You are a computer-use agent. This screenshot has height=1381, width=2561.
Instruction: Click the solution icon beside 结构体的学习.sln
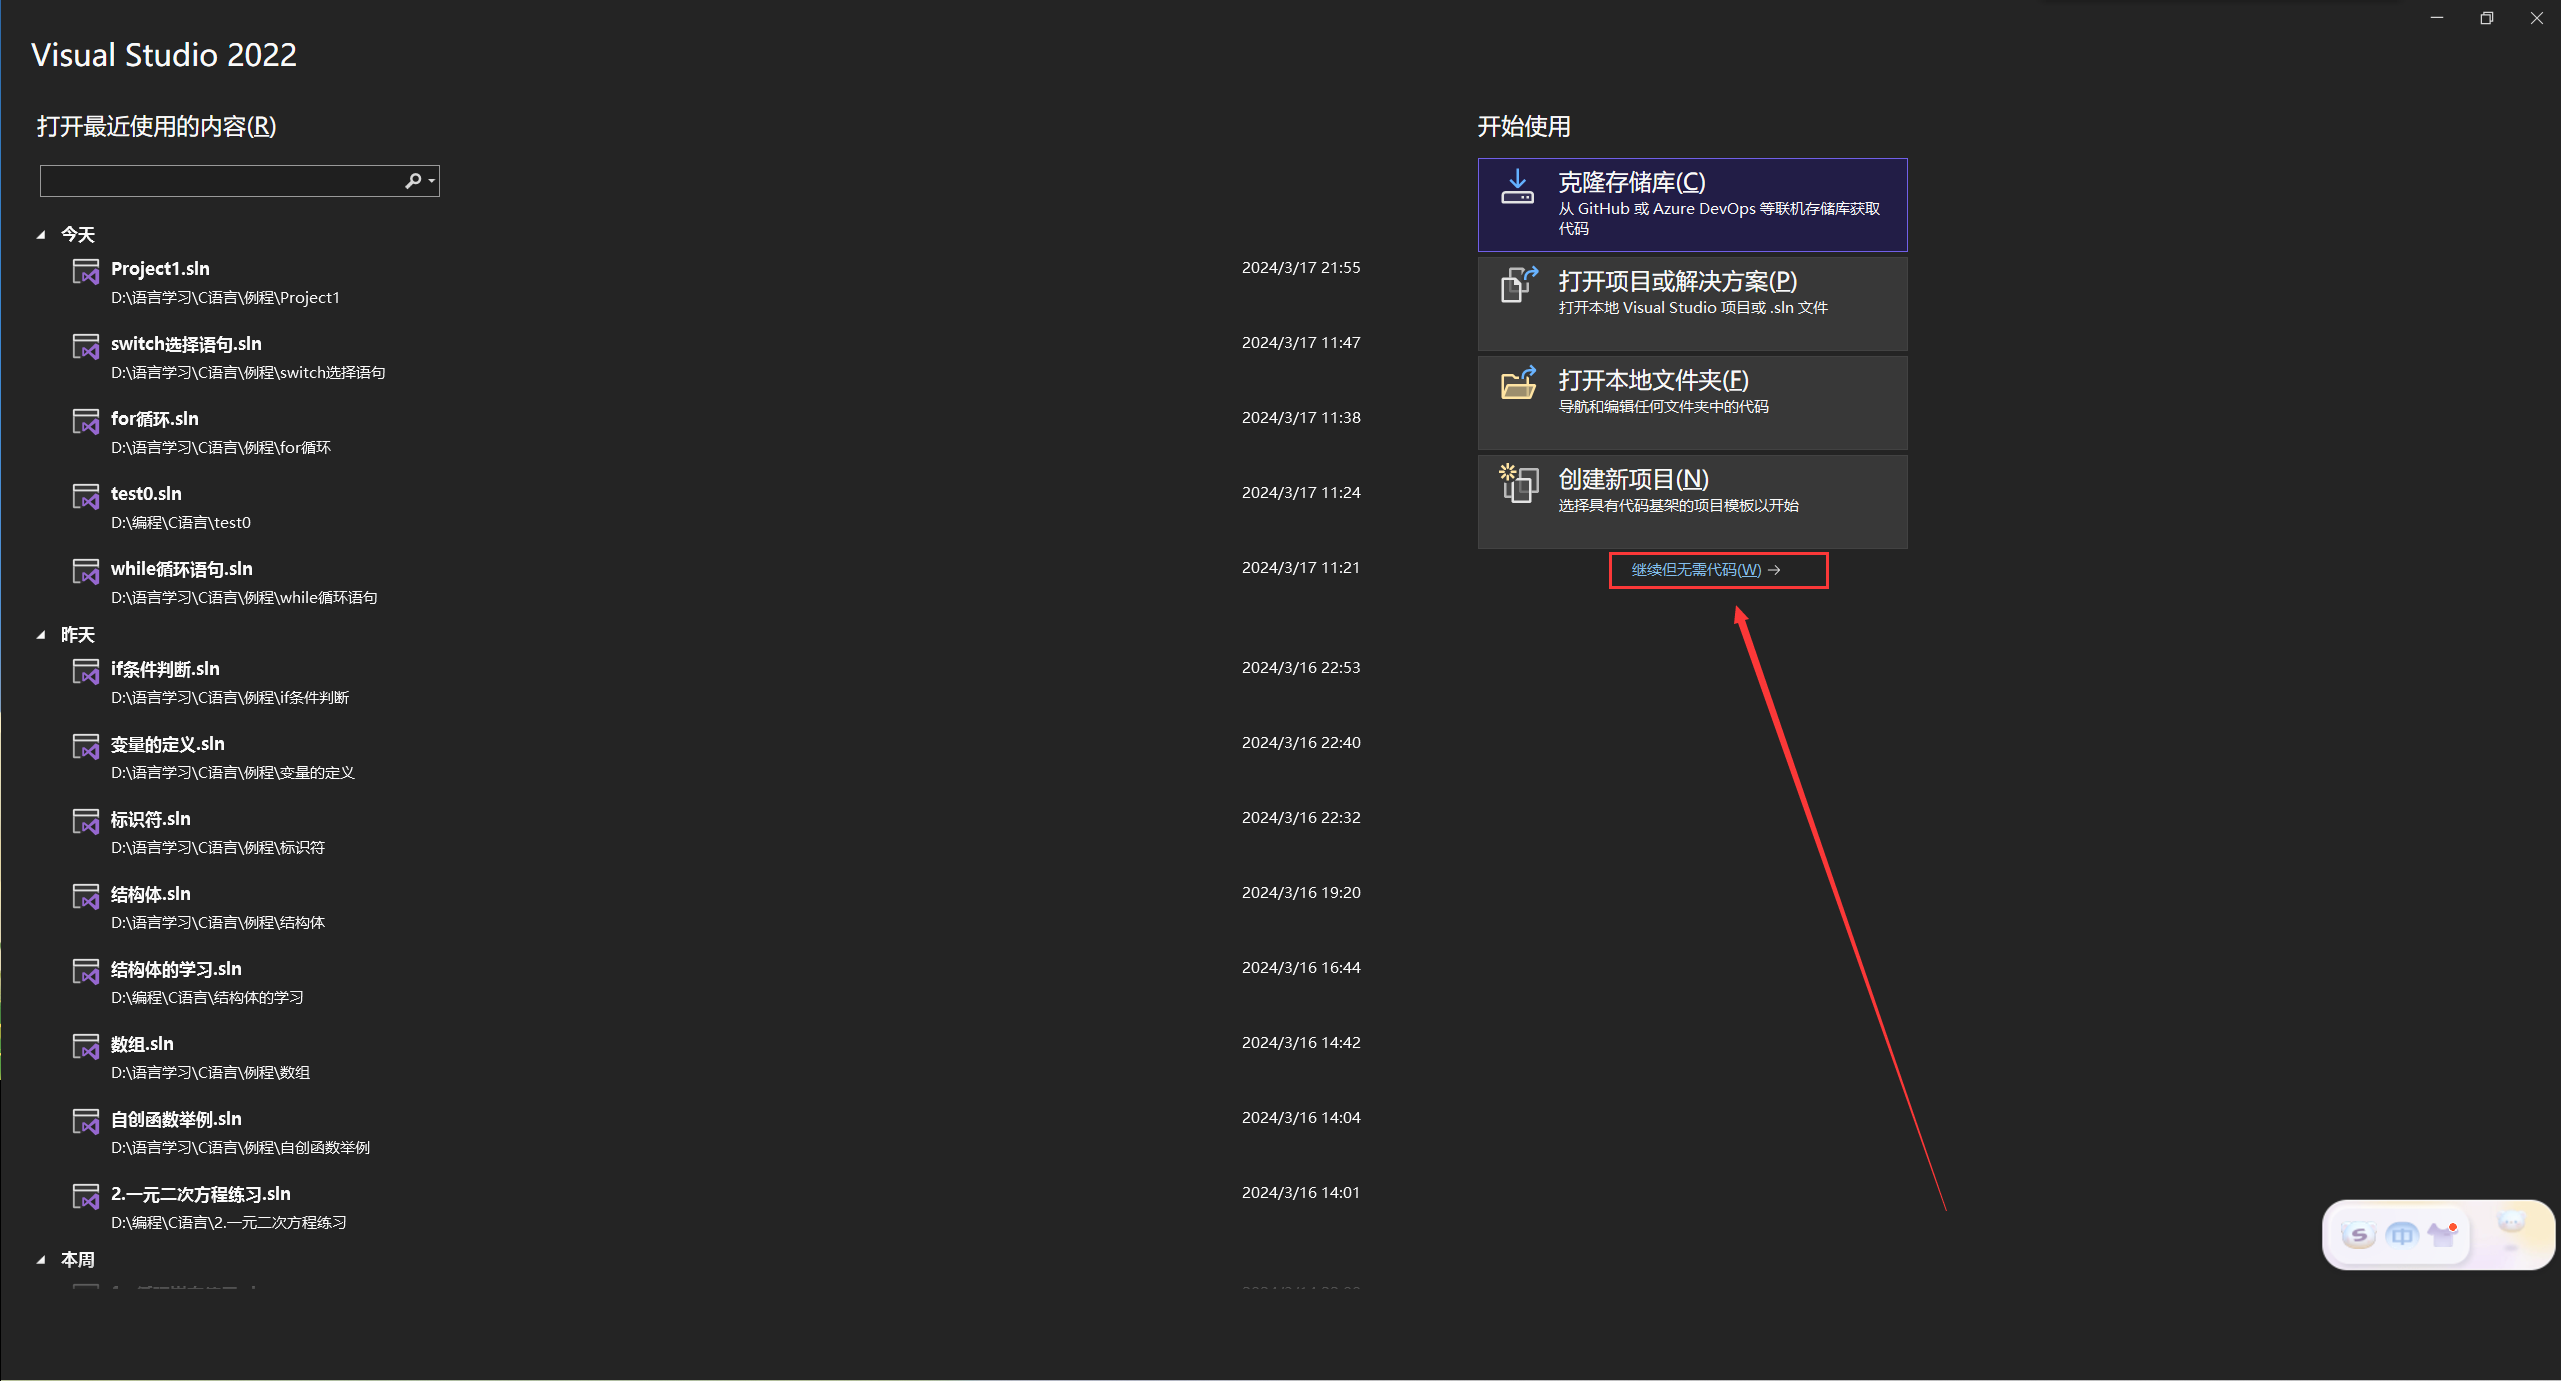click(86, 971)
